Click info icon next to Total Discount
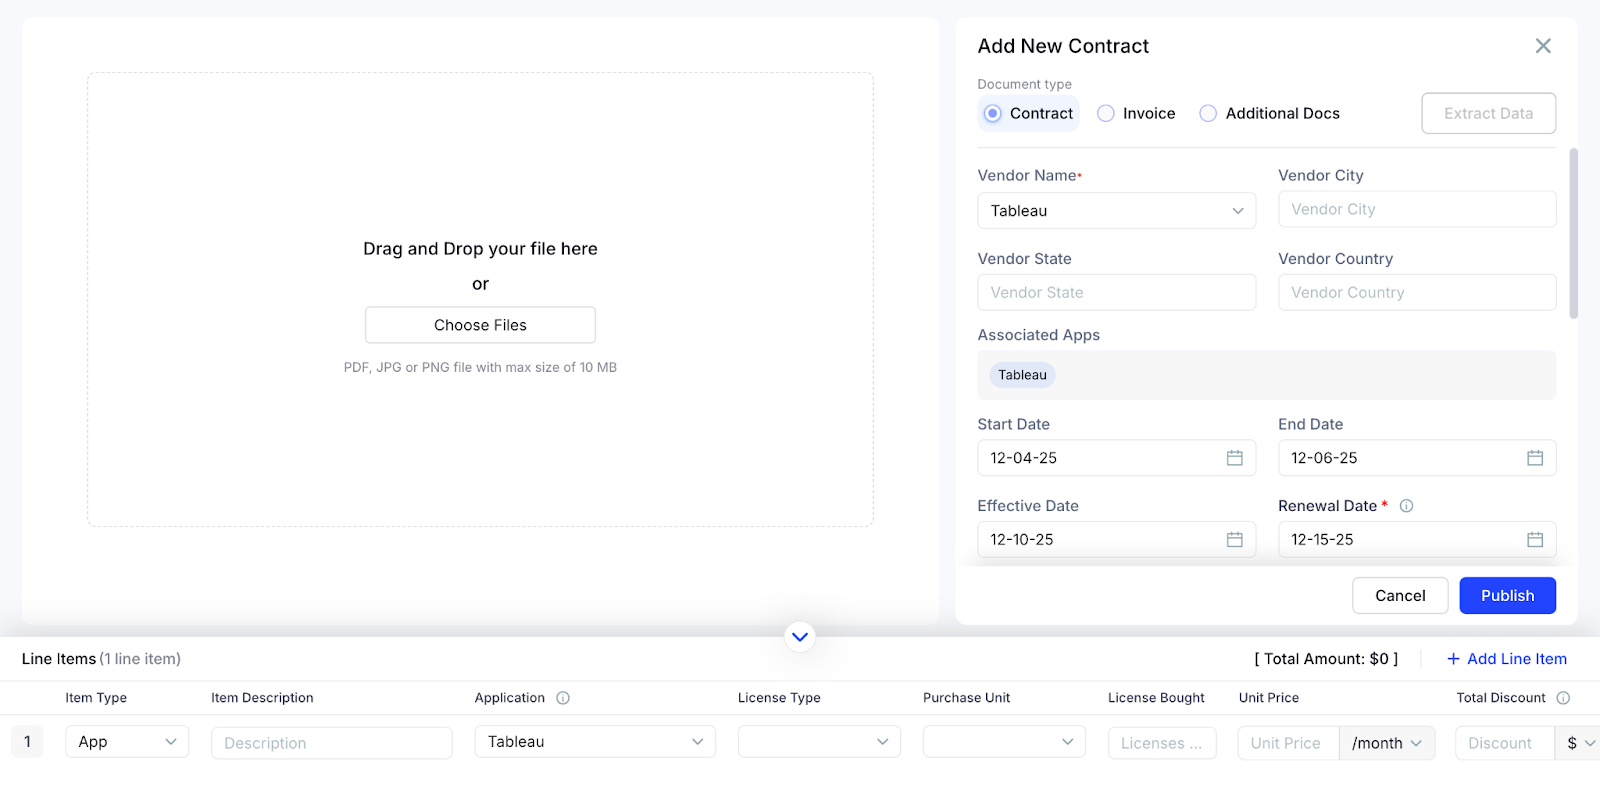 (x=1563, y=698)
